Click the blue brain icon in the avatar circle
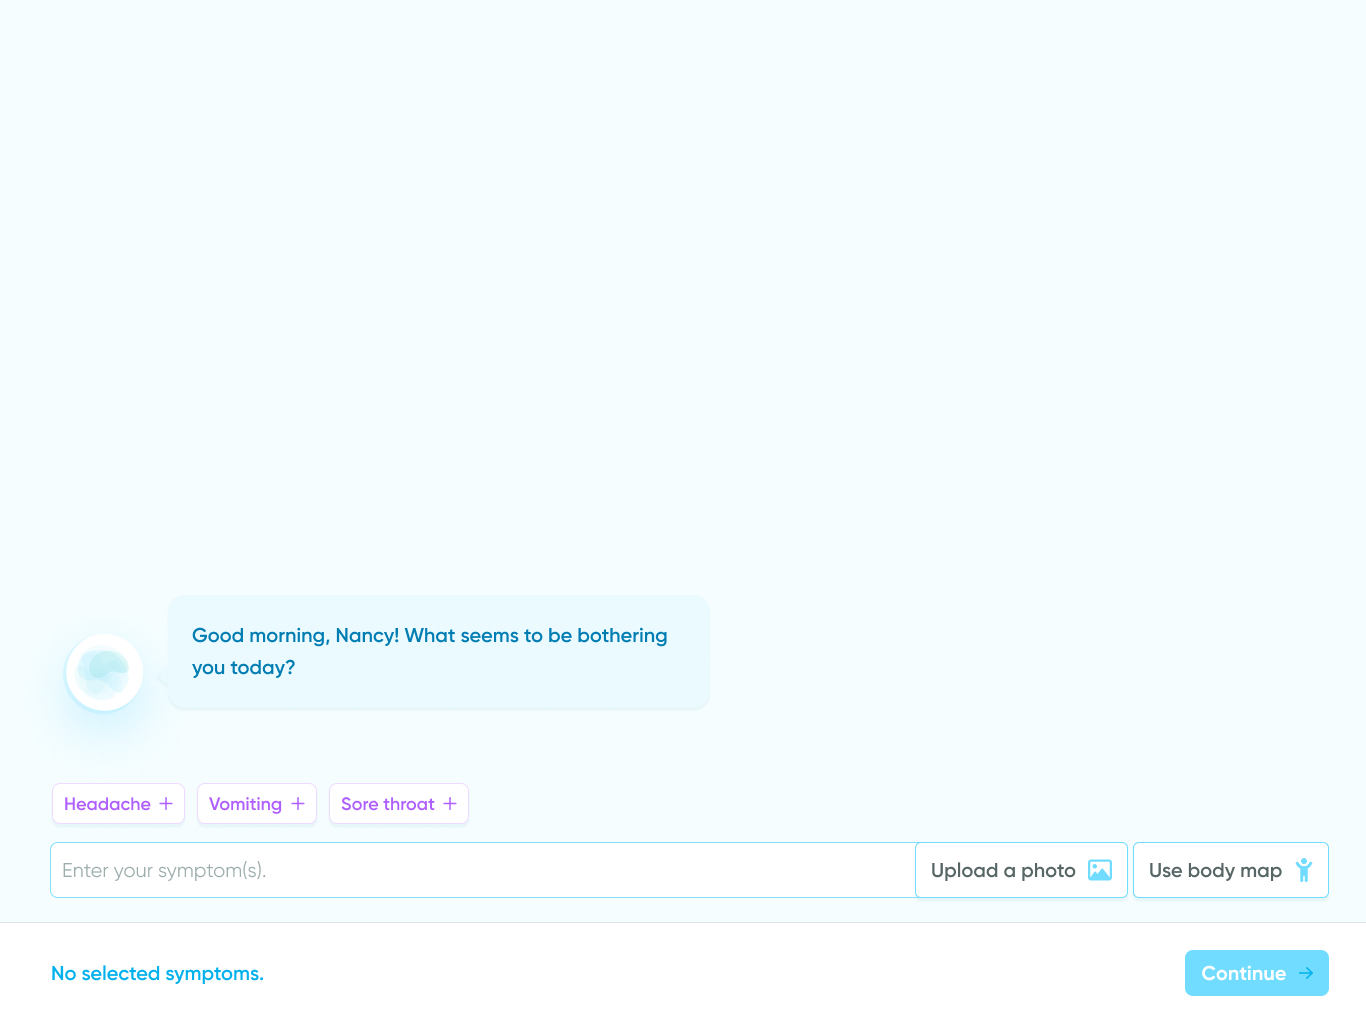Screen dimensions: 1366x1024 (103, 670)
